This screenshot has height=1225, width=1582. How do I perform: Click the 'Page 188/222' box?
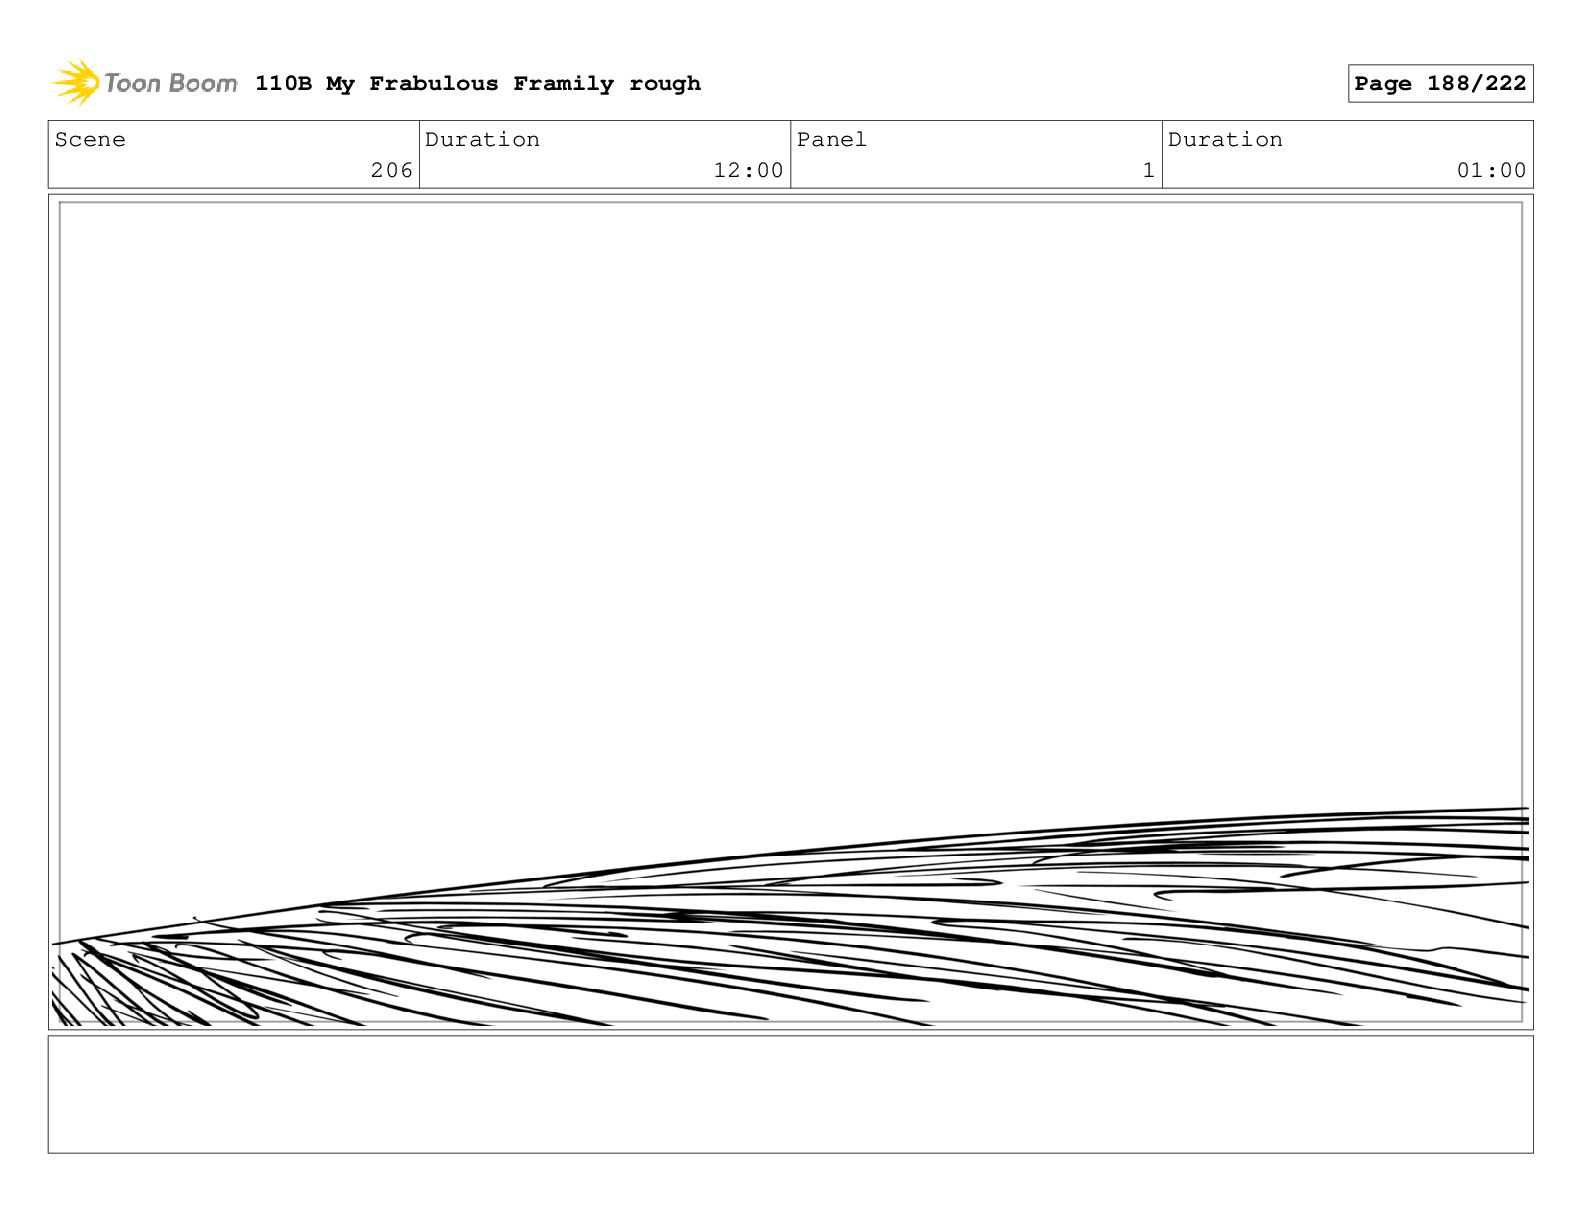click(1440, 84)
